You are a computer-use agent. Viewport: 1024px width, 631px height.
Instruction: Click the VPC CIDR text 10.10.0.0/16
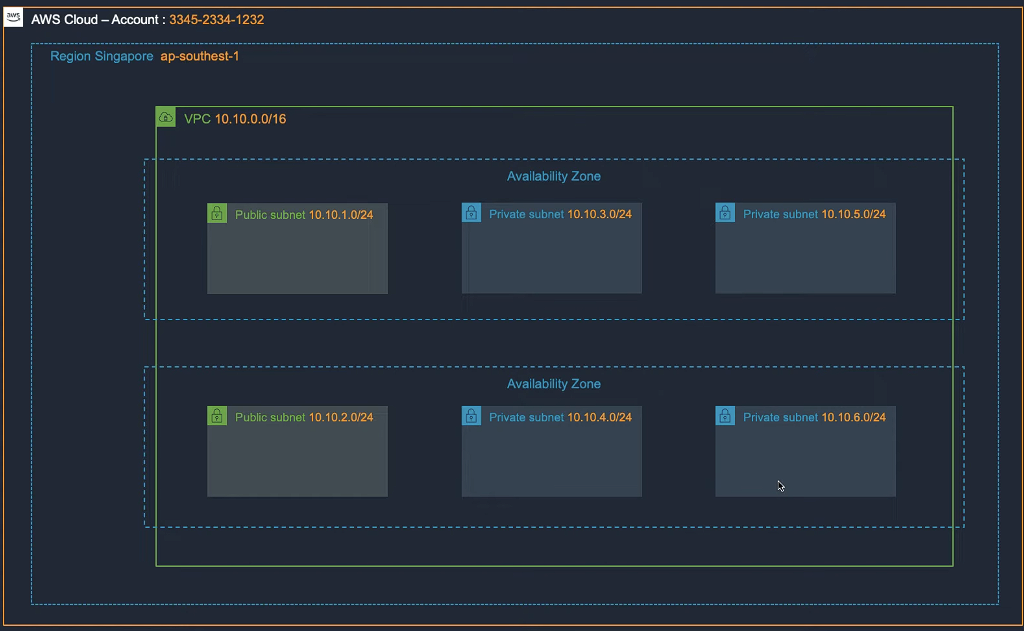[250, 119]
